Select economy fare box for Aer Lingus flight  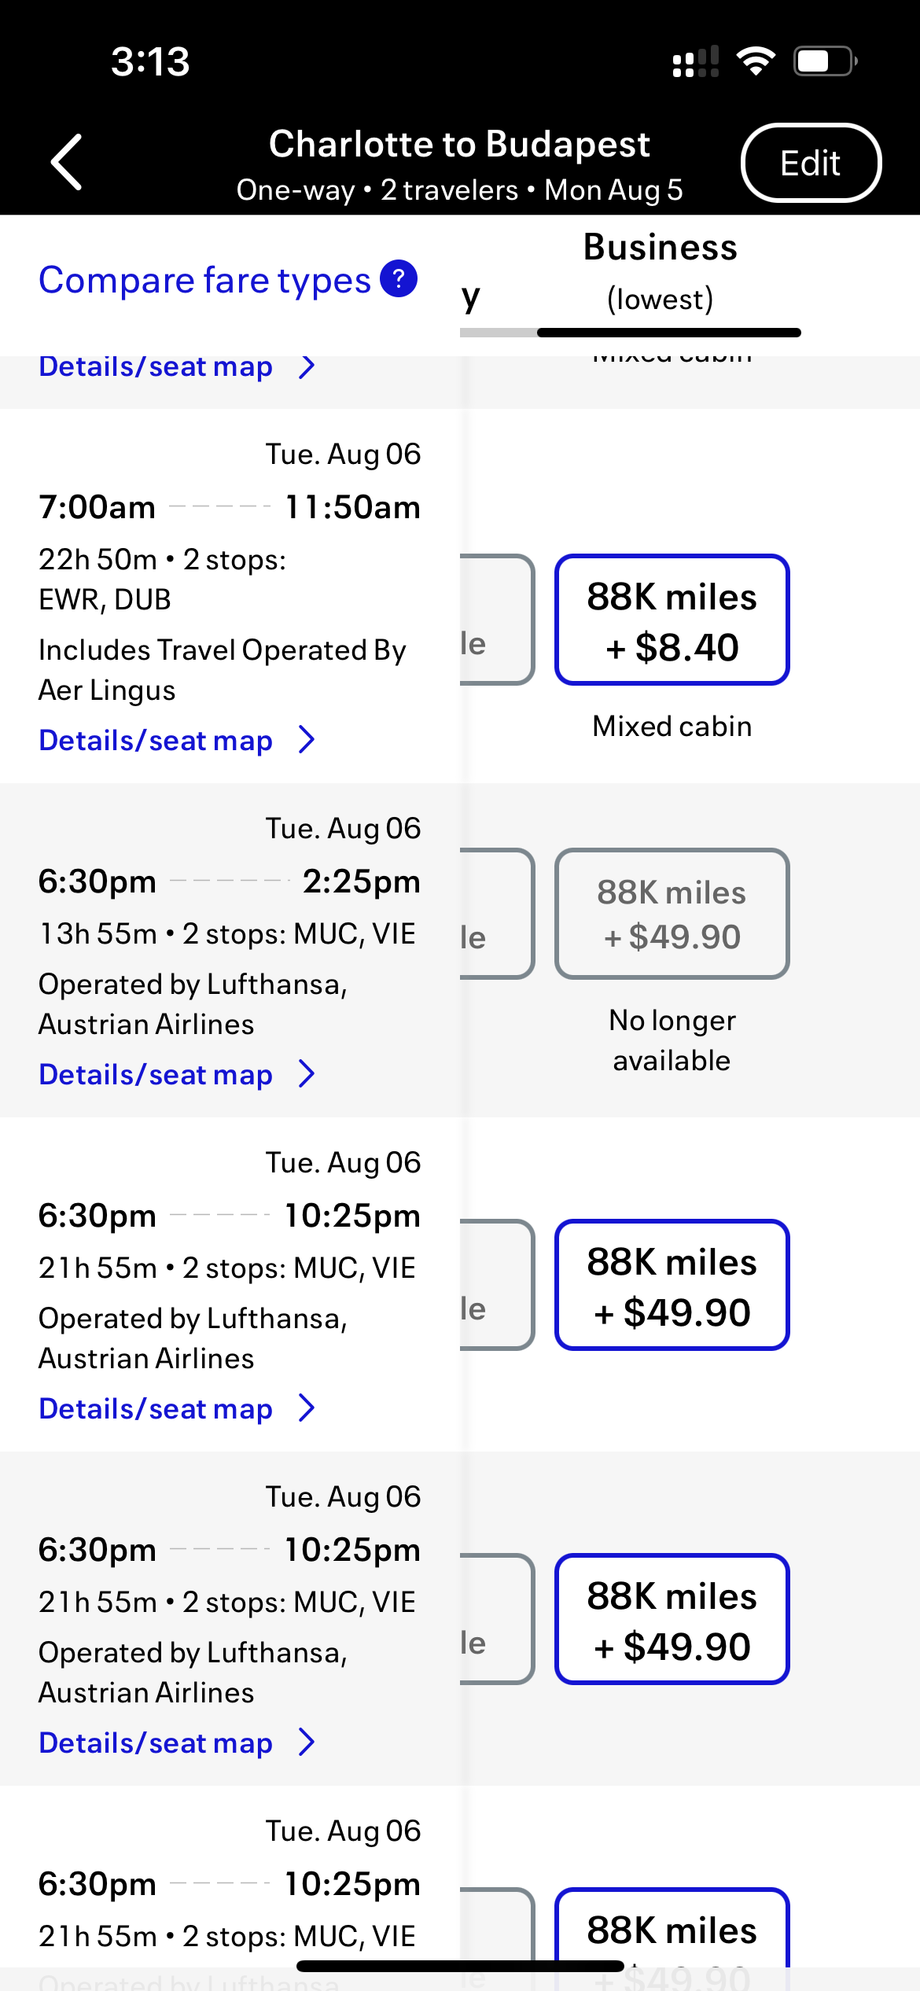click(x=496, y=620)
